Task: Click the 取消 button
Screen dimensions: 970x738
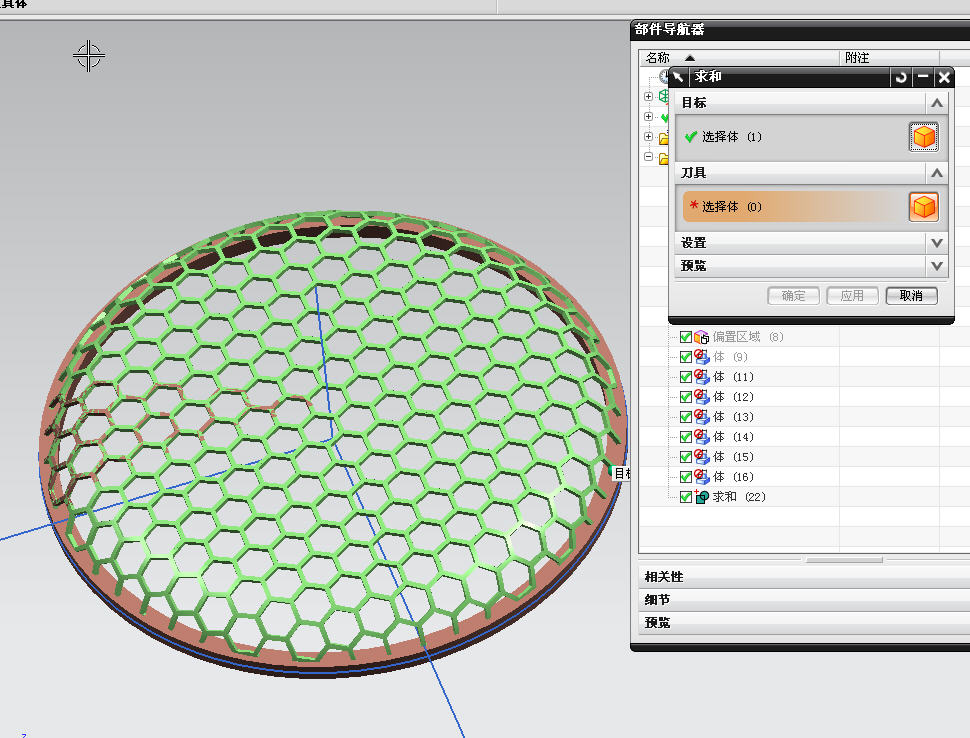Action: [x=911, y=296]
